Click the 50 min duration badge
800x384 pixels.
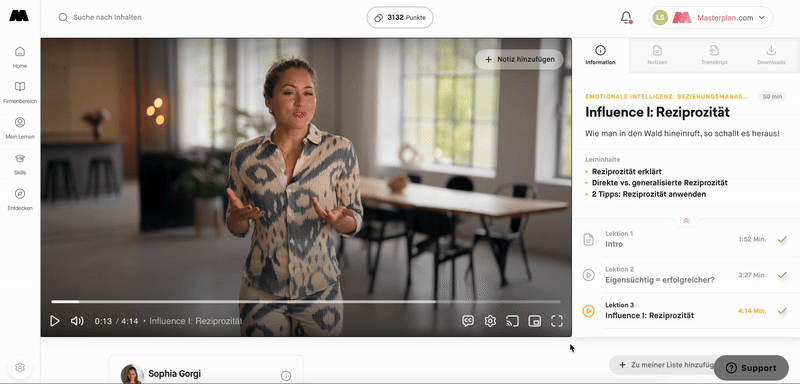(x=772, y=96)
